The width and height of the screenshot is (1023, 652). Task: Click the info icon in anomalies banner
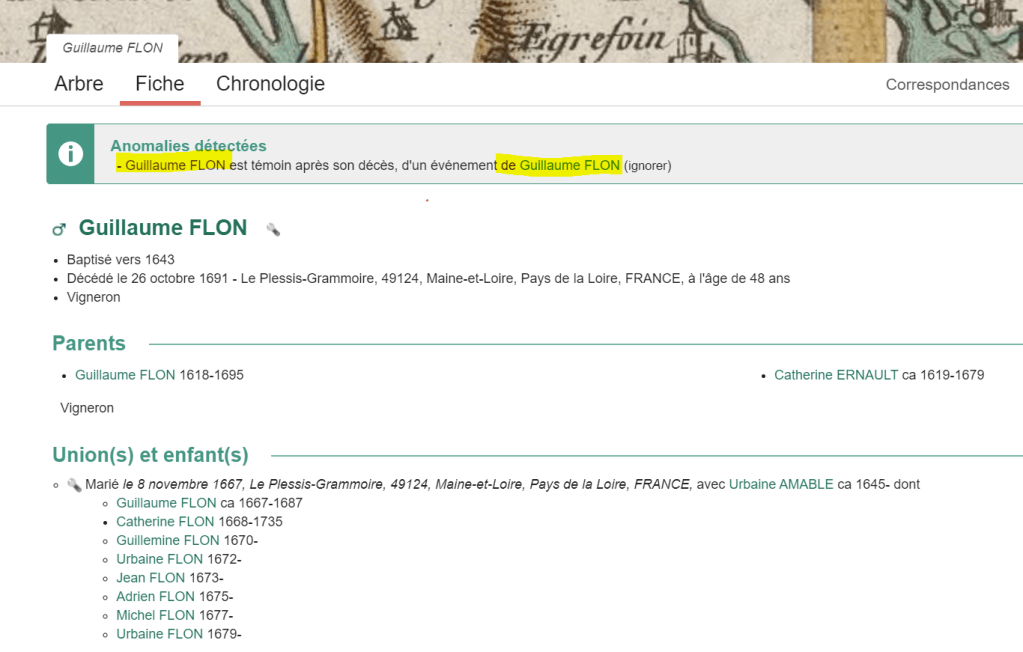[70, 154]
